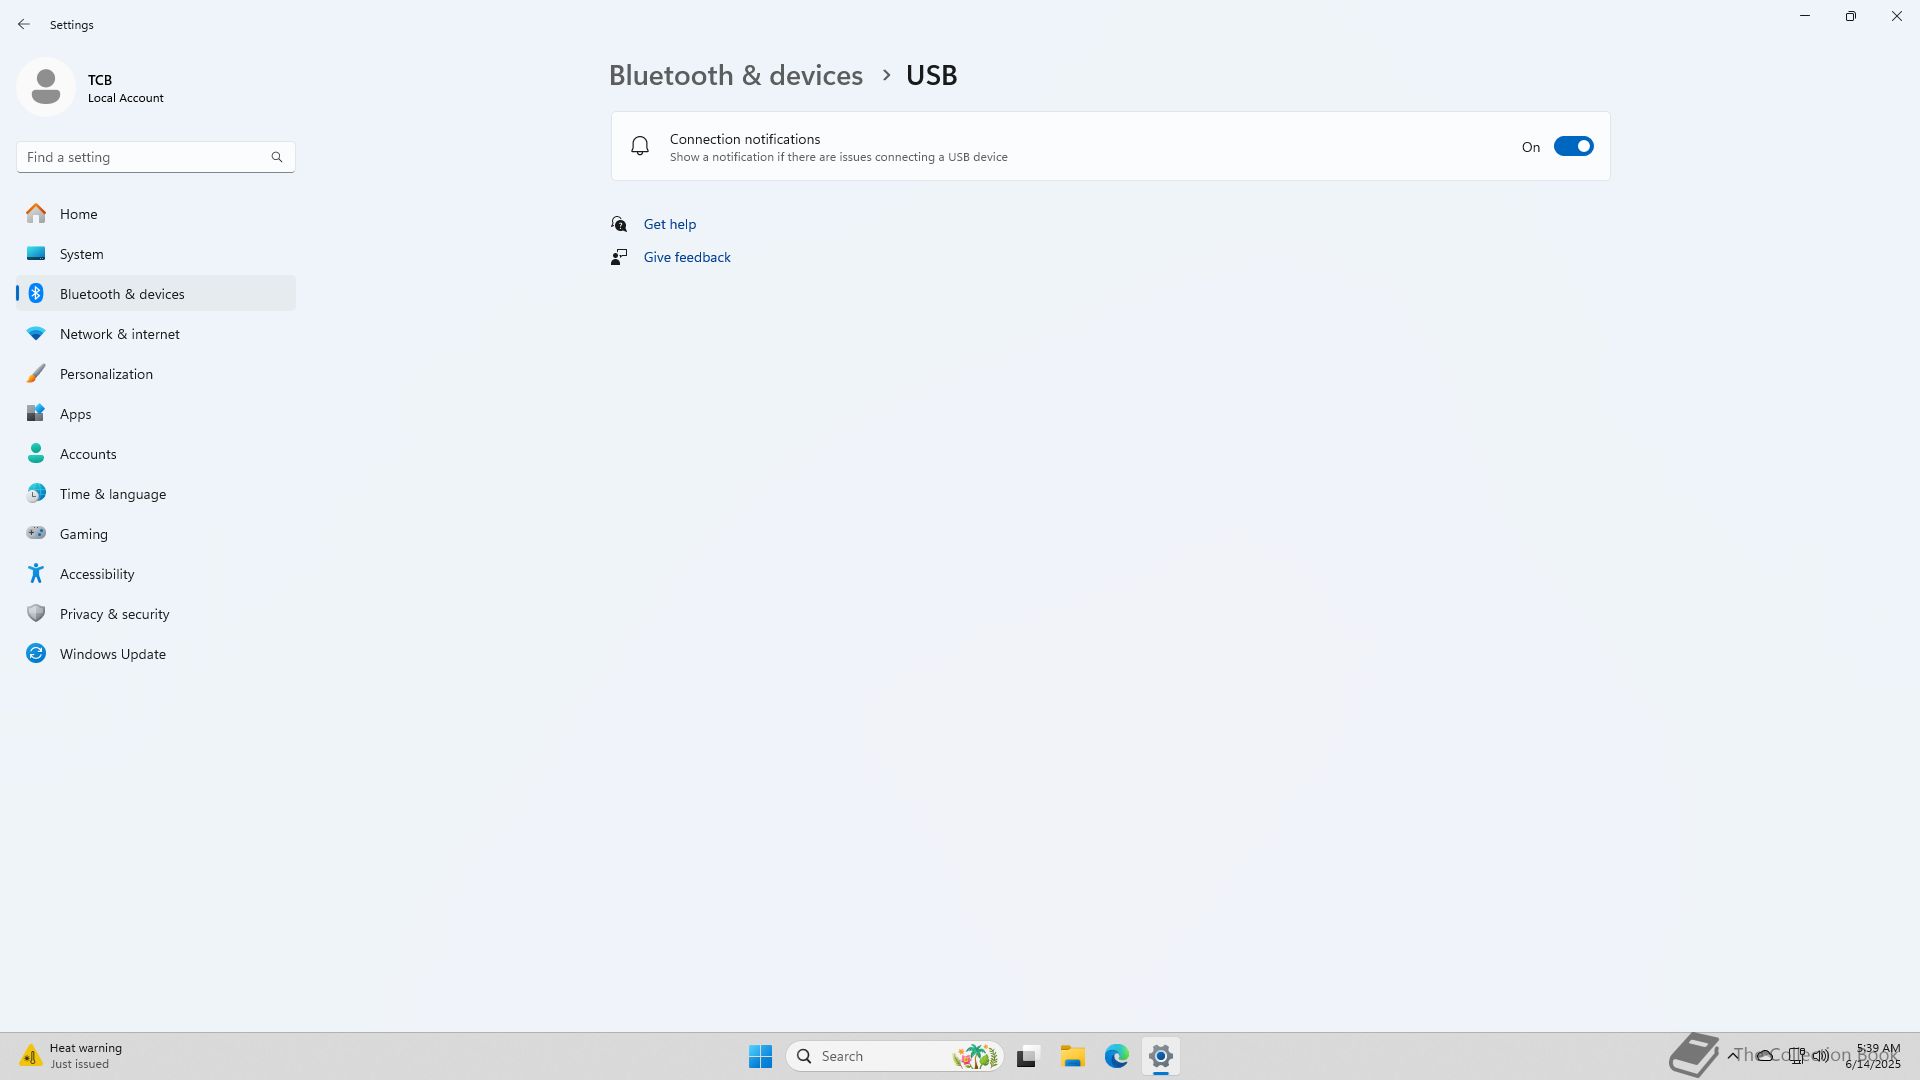This screenshot has height=1080, width=1920.
Task: Go to System settings
Action: 81,254
